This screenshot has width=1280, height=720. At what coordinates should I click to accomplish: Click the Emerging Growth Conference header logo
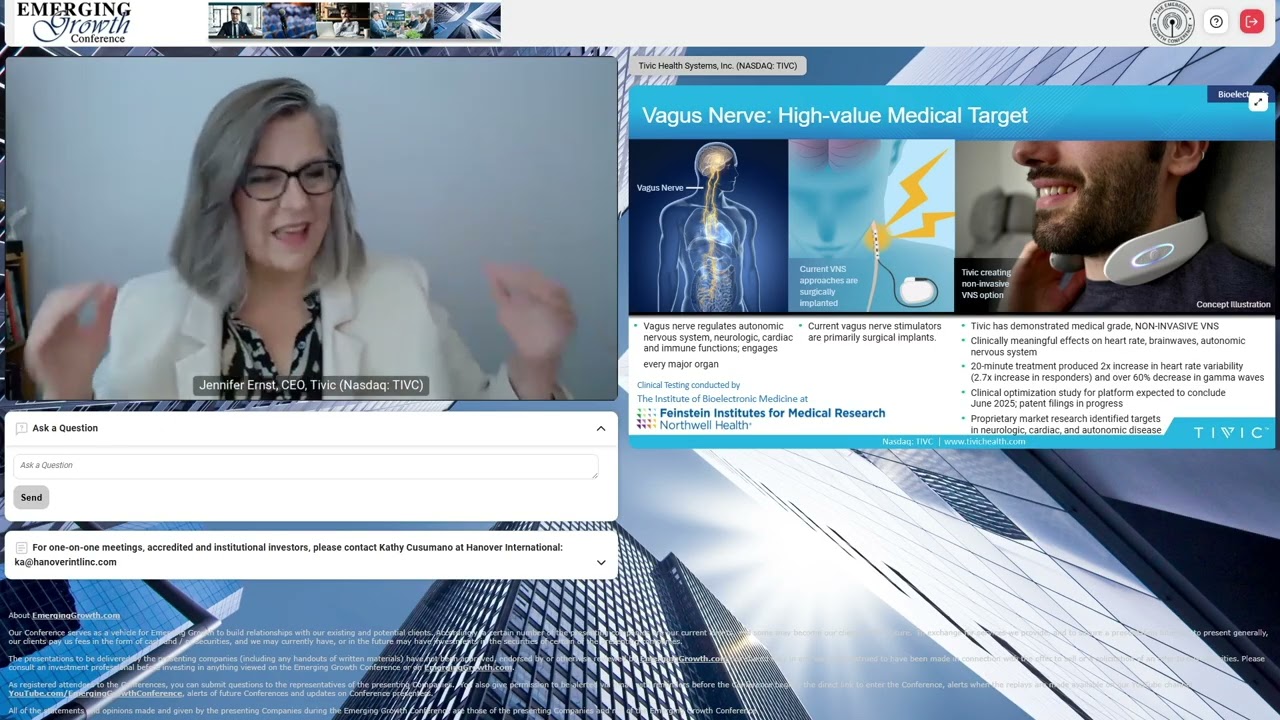click(x=73, y=22)
